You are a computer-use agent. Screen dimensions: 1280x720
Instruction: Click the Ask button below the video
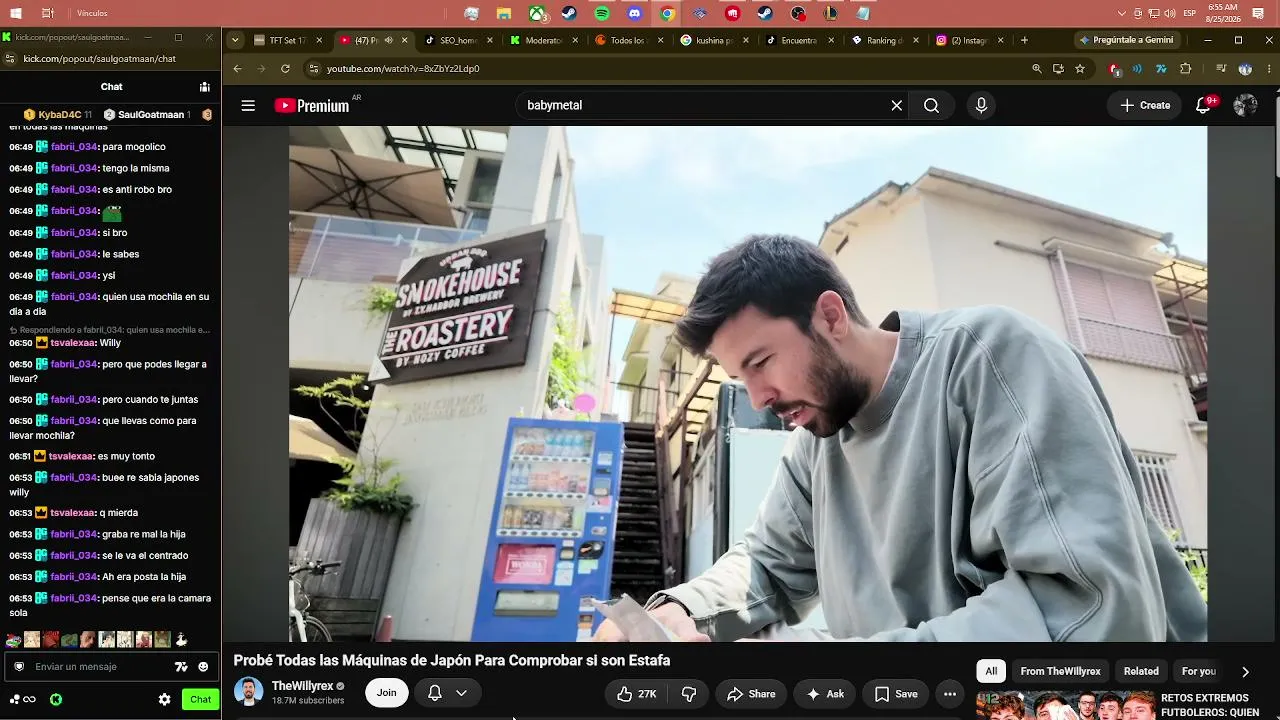tap(826, 694)
